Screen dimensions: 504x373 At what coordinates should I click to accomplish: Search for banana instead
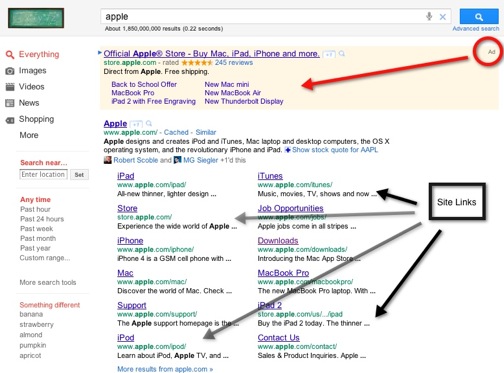tap(31, 314)
